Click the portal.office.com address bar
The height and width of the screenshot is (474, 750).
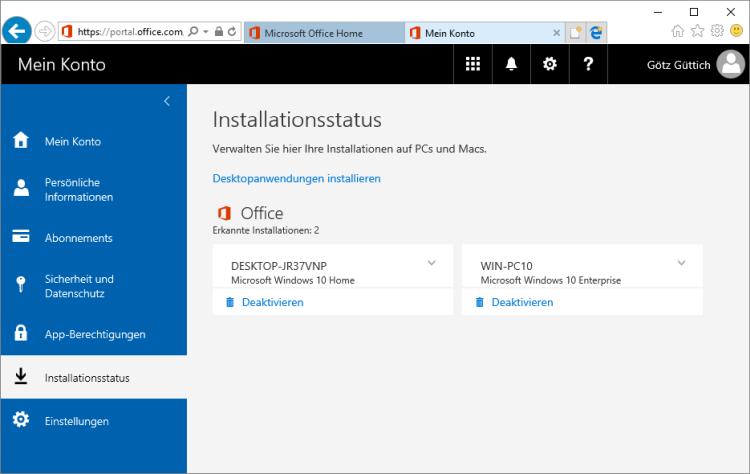[x=130, y=32]
